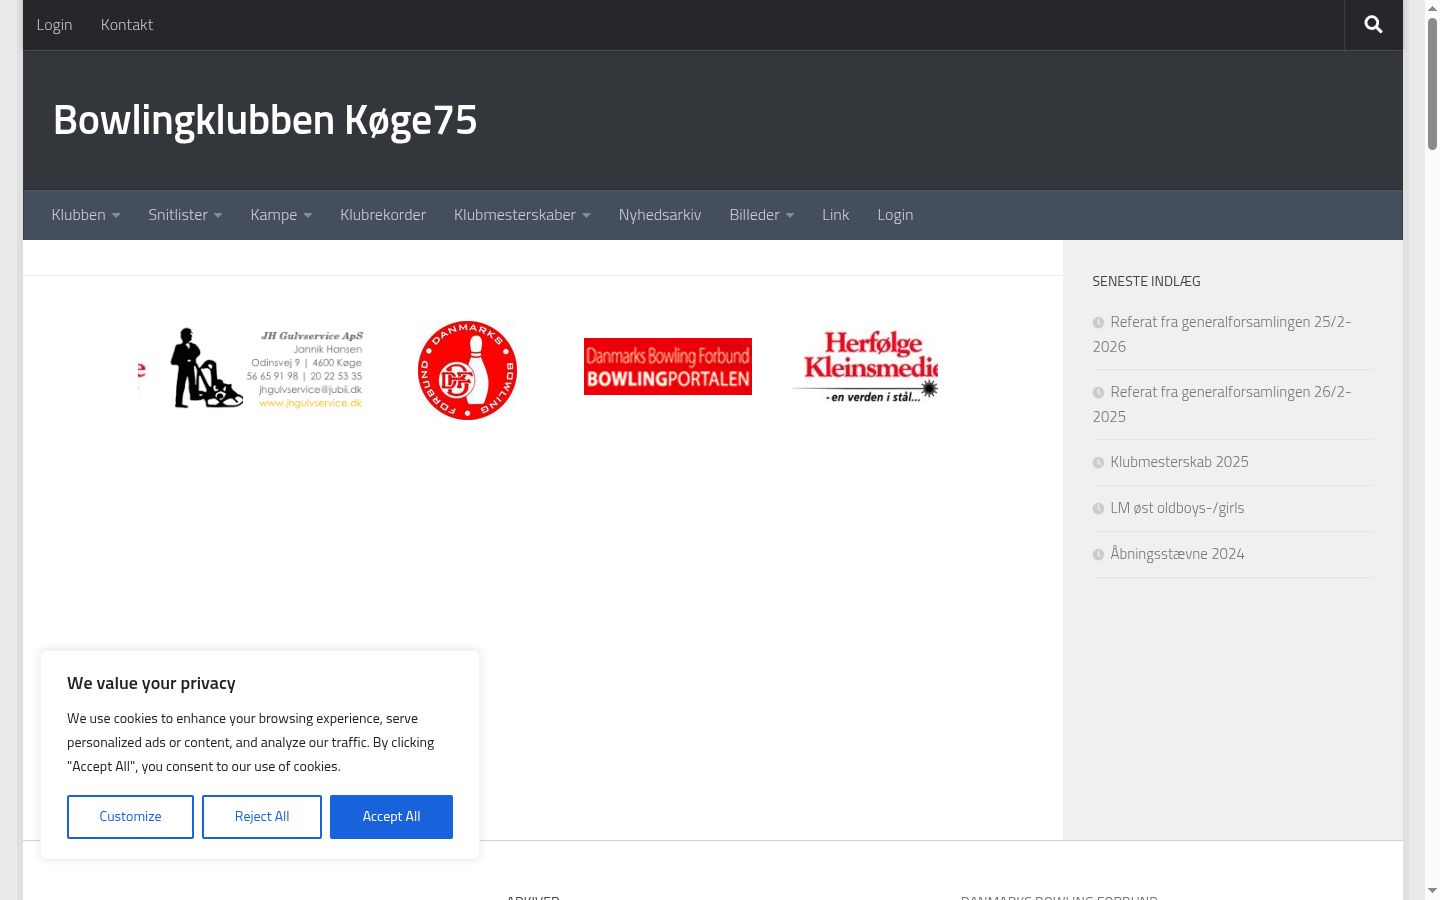
Task: Click Login in the top dark bar
Action: 54,25
